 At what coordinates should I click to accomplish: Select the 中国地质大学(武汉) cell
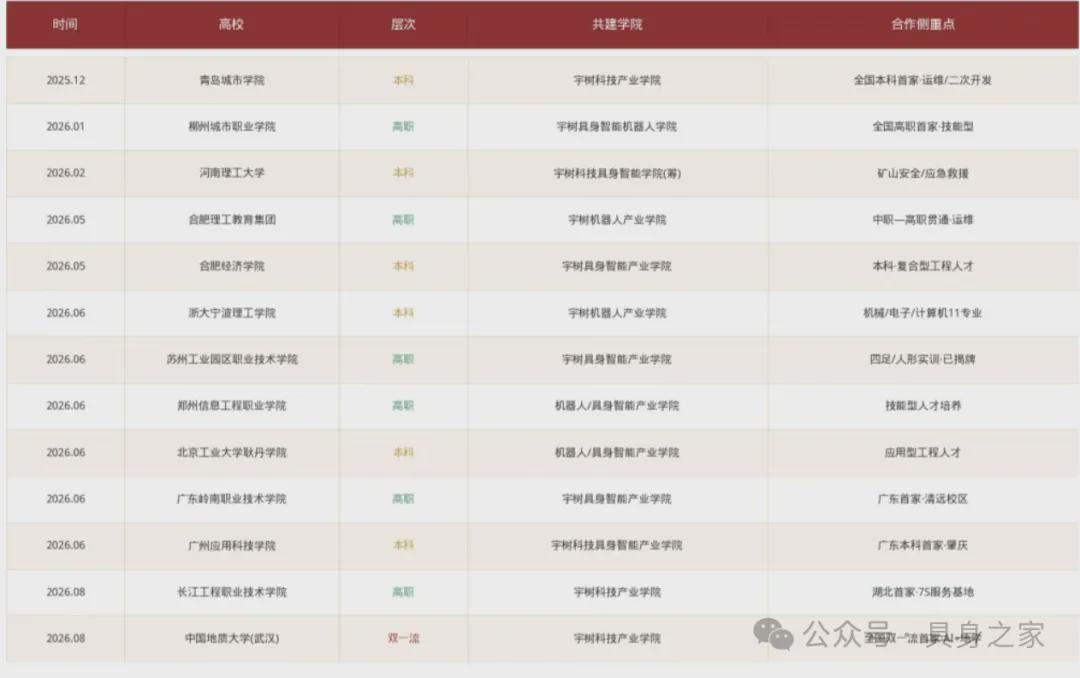[231, 639]
